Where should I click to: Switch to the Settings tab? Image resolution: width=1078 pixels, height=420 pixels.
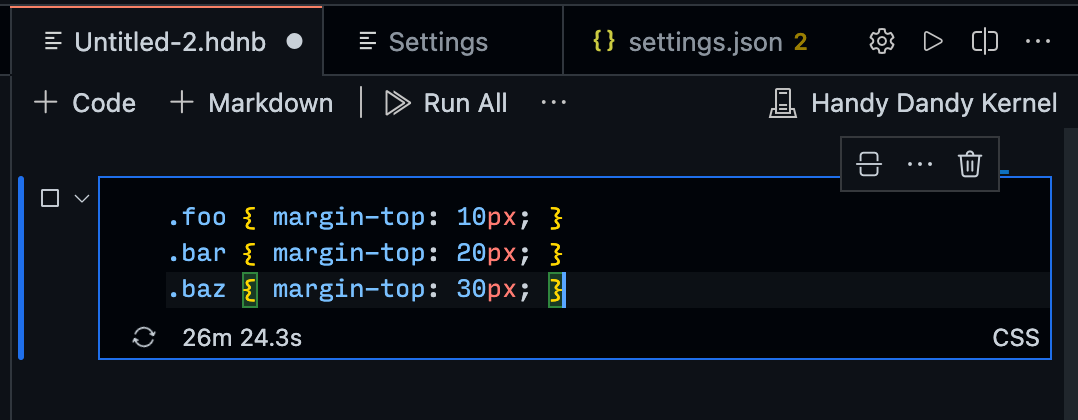[443, 42]
